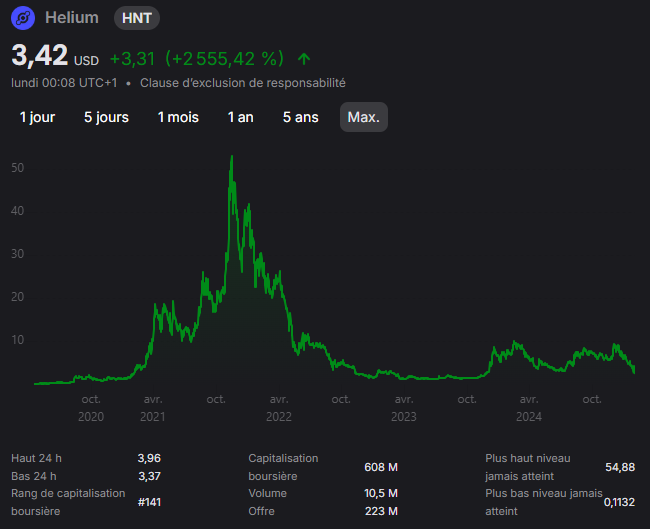650x529 pixels.
Task: Click the Volume value 10,5 M
Action: [381, 493]
